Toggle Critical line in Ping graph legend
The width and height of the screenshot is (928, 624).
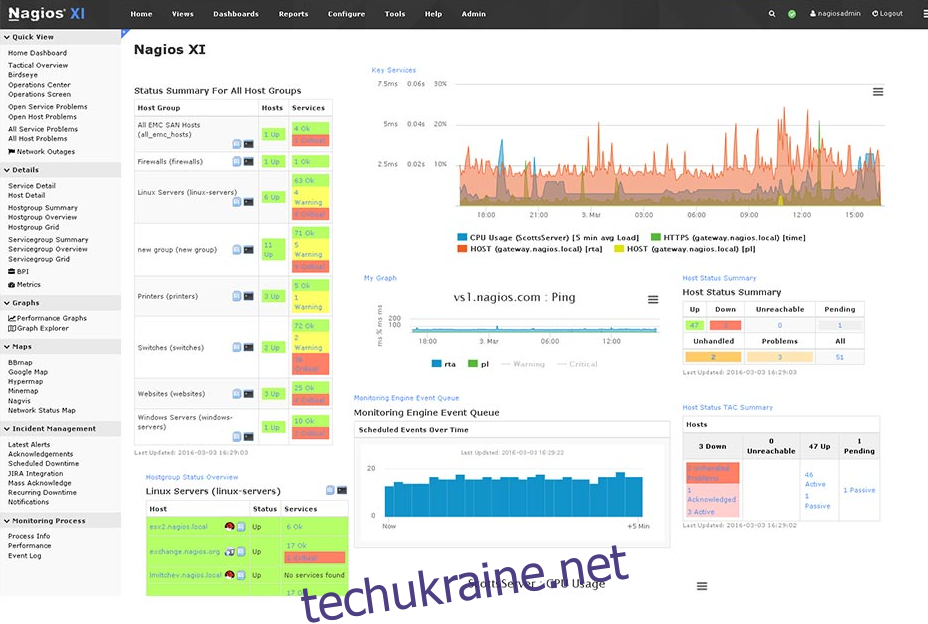pyautogui.click(x=578, y=364)
